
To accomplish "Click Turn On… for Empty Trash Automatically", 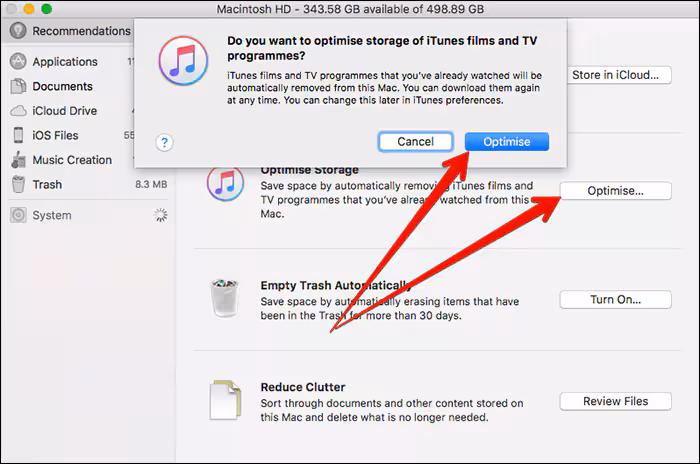I will point(616,300).
